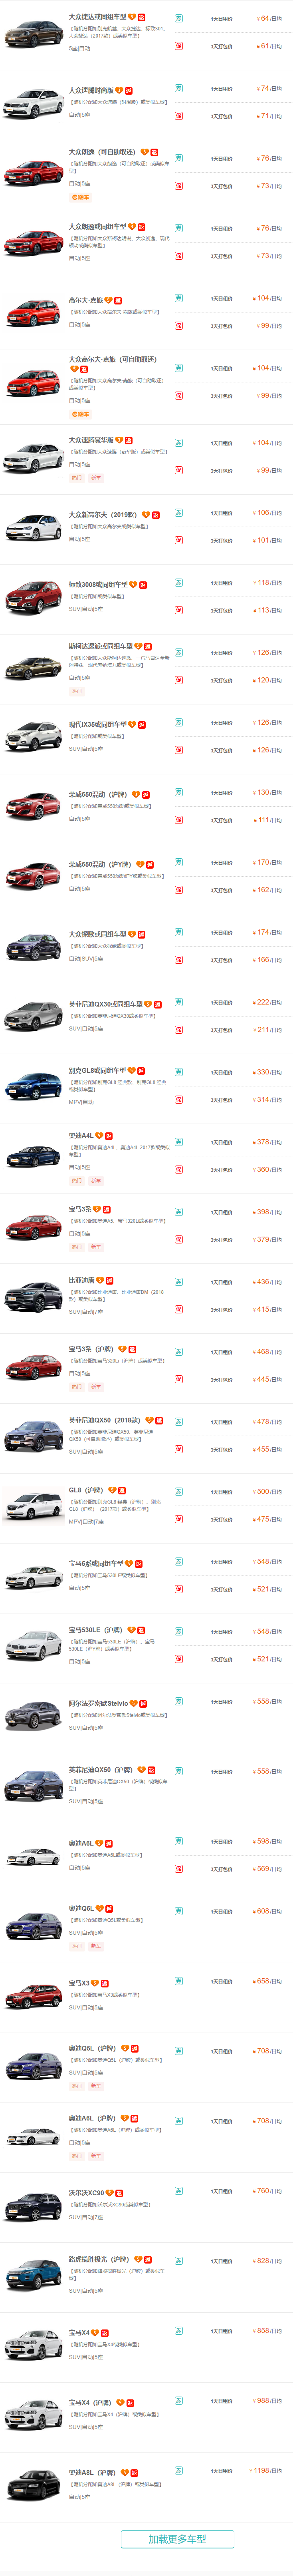Click teal icon in 阿尔法罗密欧Stelvio row
Viewport: 293px width, 2576px height.
tap(179, 1700)
